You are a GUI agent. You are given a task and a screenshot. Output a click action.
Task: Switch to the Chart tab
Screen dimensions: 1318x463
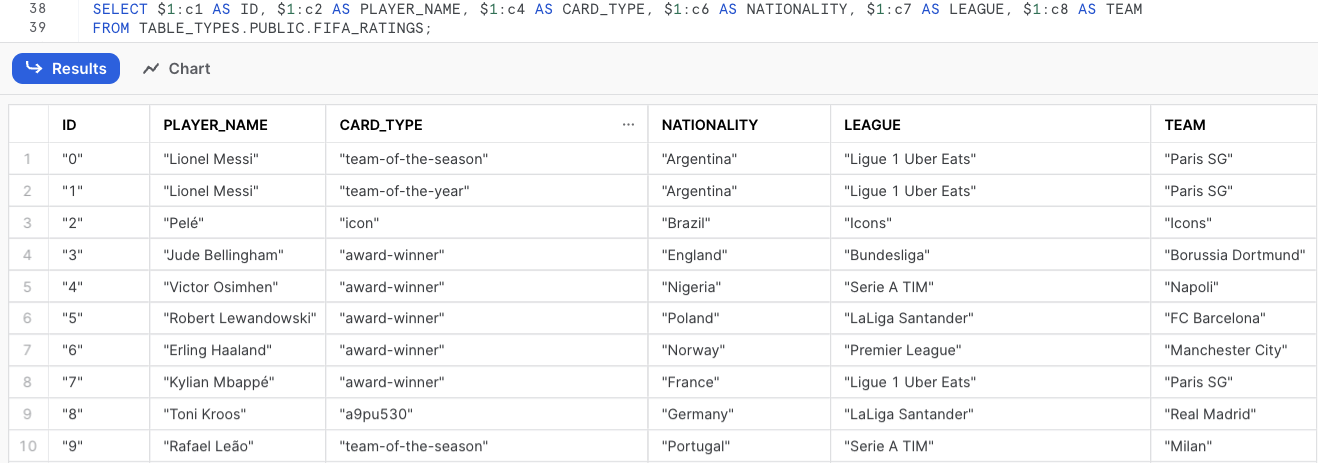point(177,68)
